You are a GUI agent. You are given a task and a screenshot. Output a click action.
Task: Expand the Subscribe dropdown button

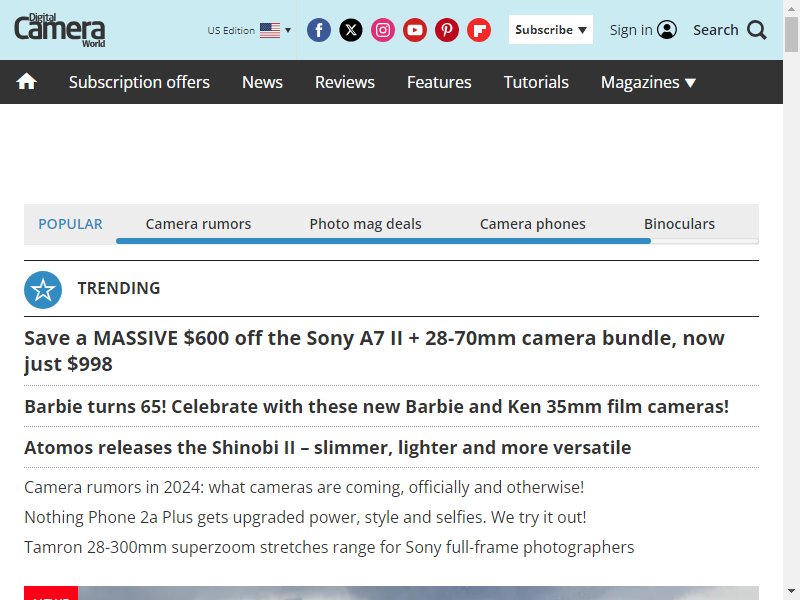[x=551, y=30]
